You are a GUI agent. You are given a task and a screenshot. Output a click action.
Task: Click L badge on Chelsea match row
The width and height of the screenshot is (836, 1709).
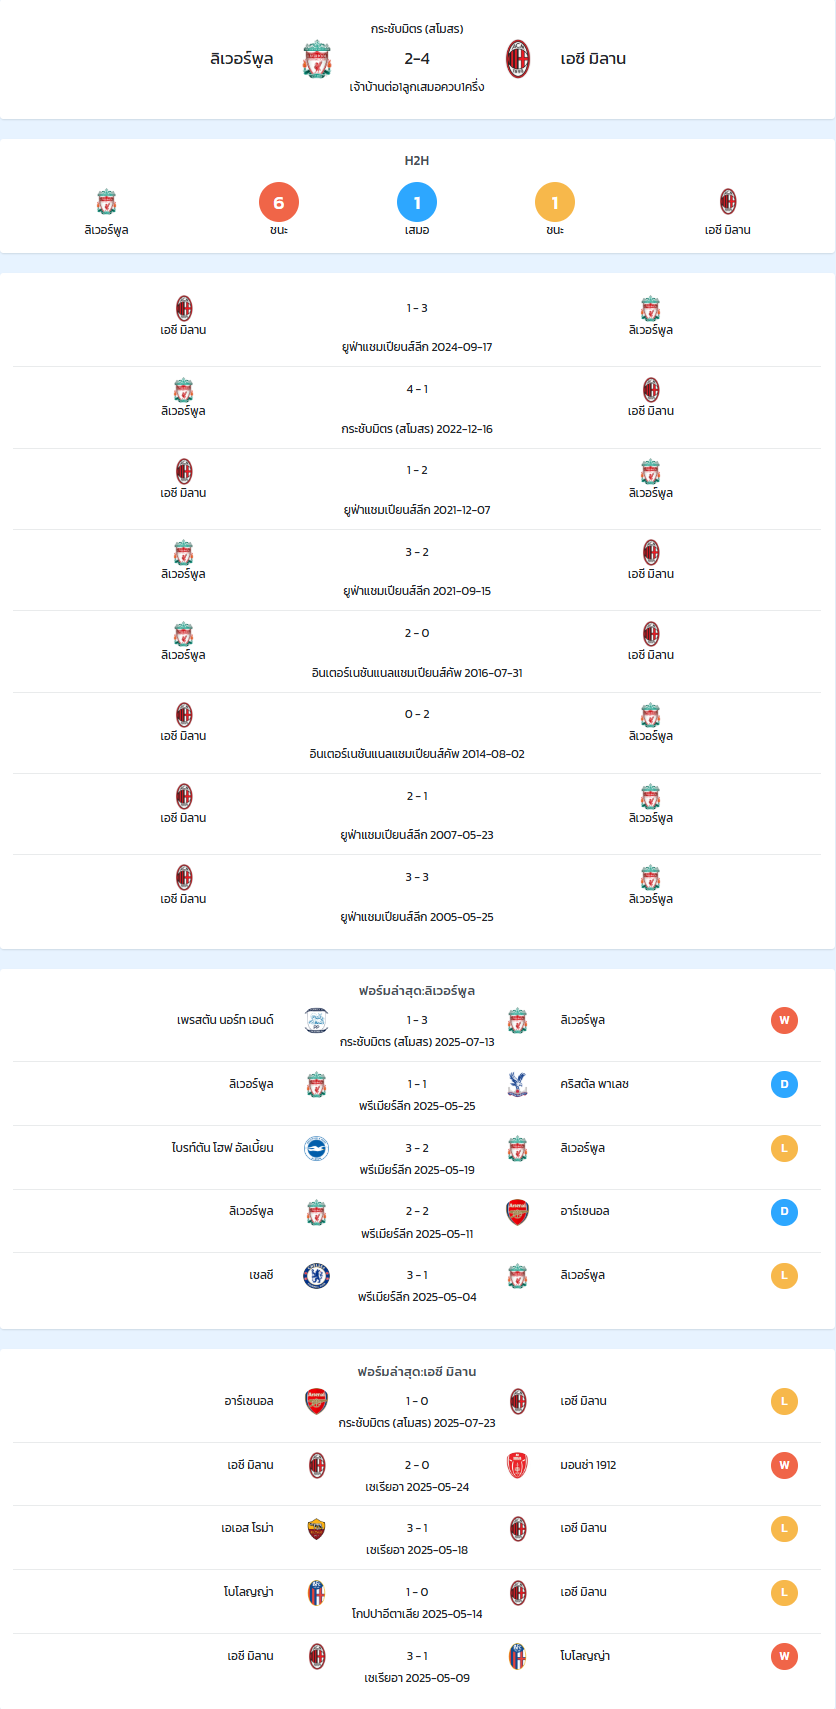click(784, 1275)
